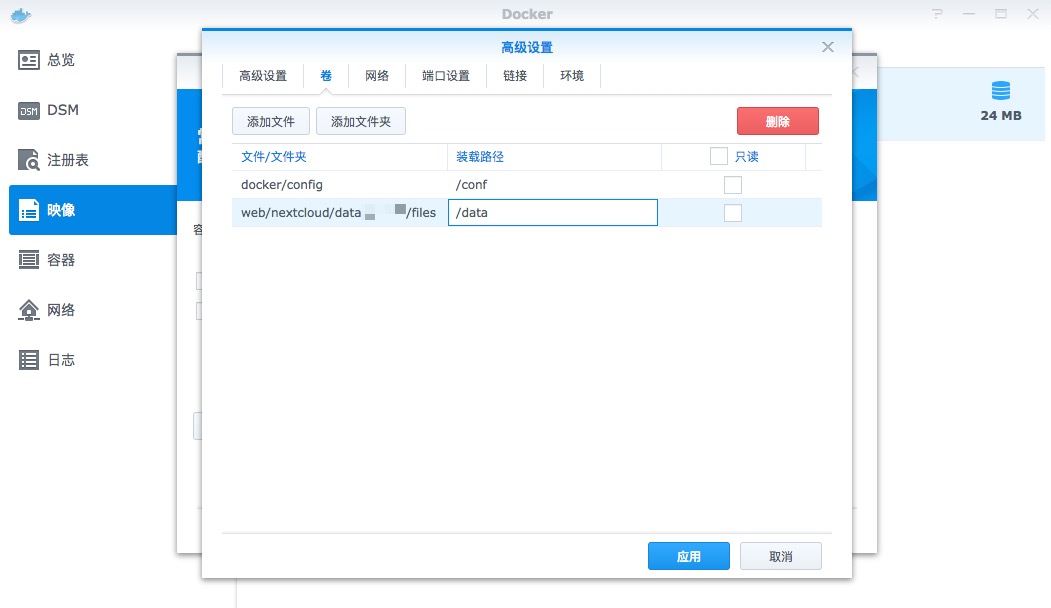Click the 添加文件夹 button
Screen dimensions: 1051x608
tap(360, 122)
